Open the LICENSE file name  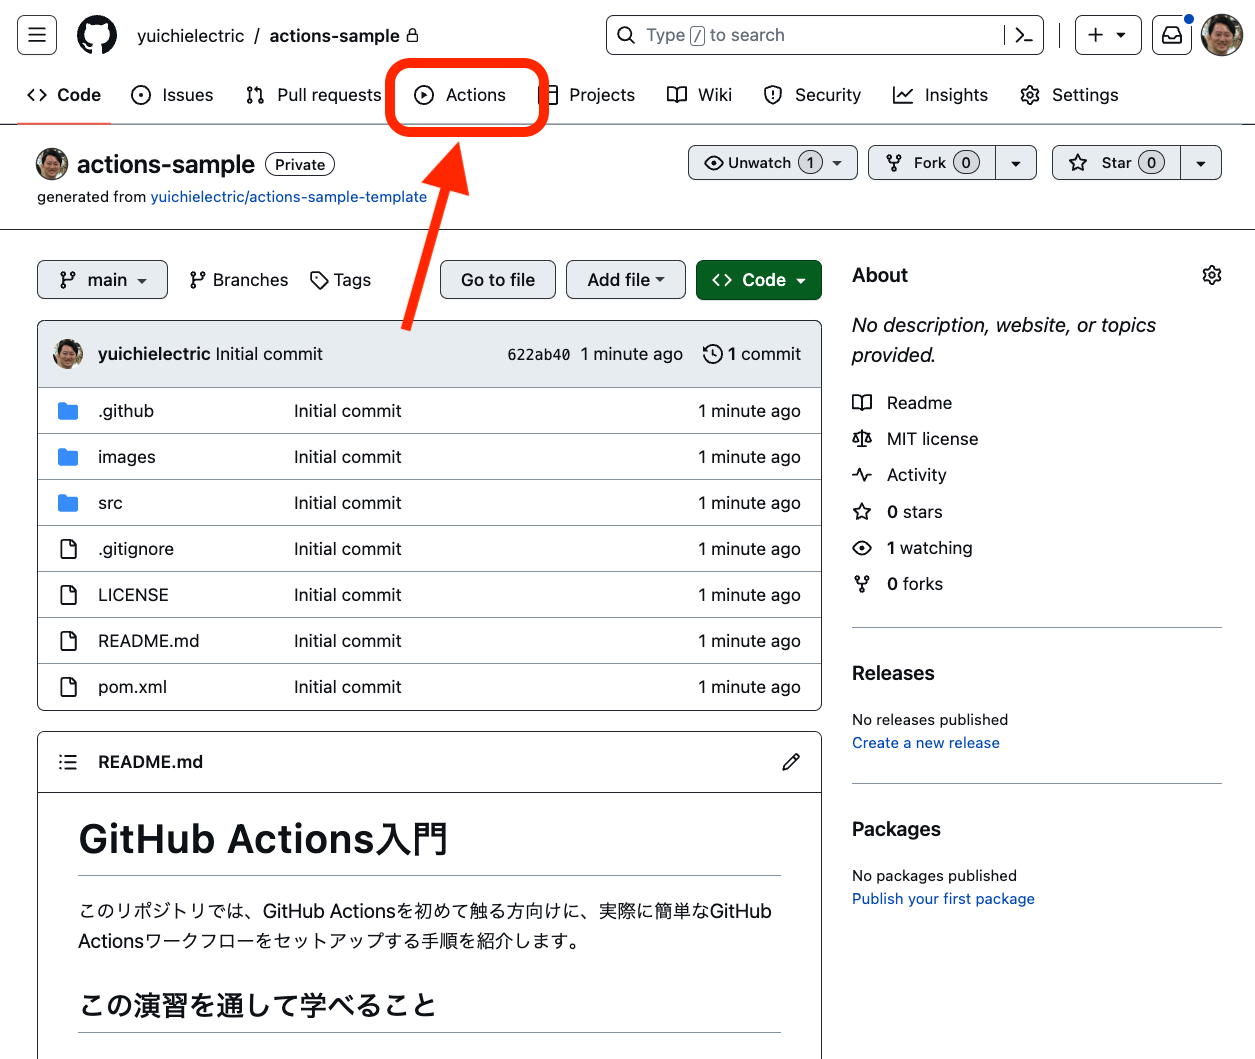(x=133, y=595)
